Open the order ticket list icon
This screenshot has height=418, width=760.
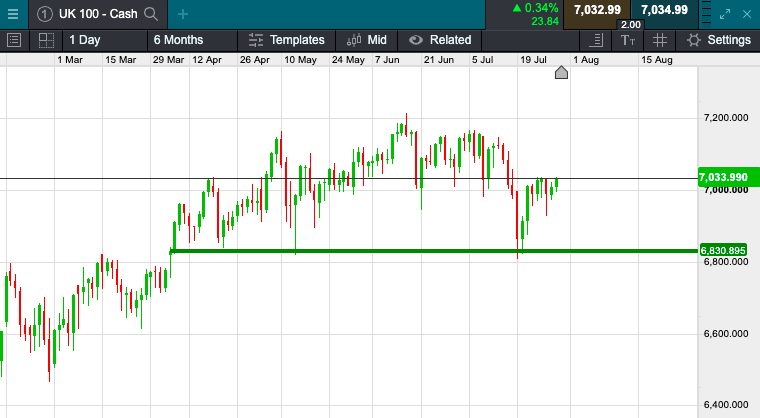[x=14, y=40]
